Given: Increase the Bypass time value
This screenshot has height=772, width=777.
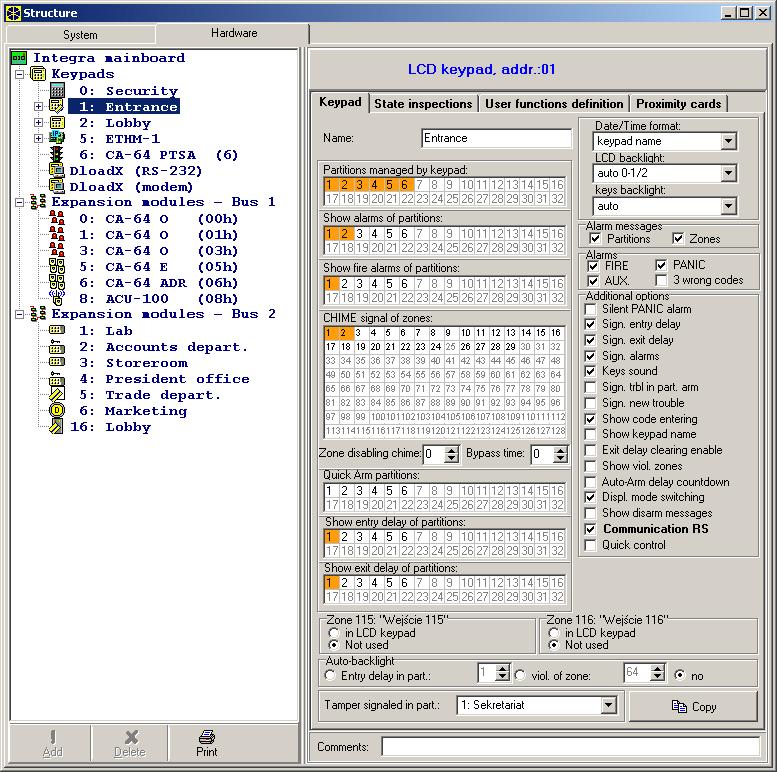Looking at the screenshot, I should tap(560, 450).
